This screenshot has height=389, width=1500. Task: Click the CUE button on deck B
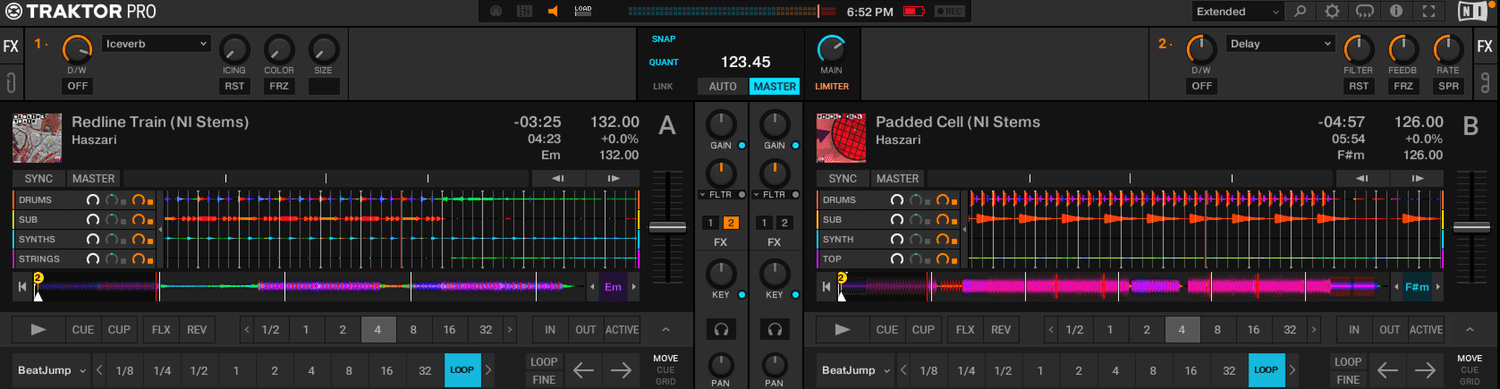(x=887, y=329)
